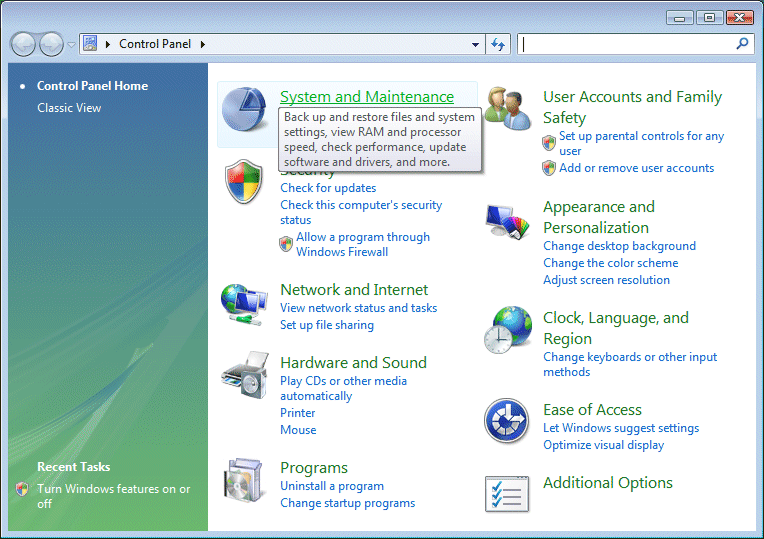Click Adjust screen resolution link
764x539 pixels.
tap(606, 280)
